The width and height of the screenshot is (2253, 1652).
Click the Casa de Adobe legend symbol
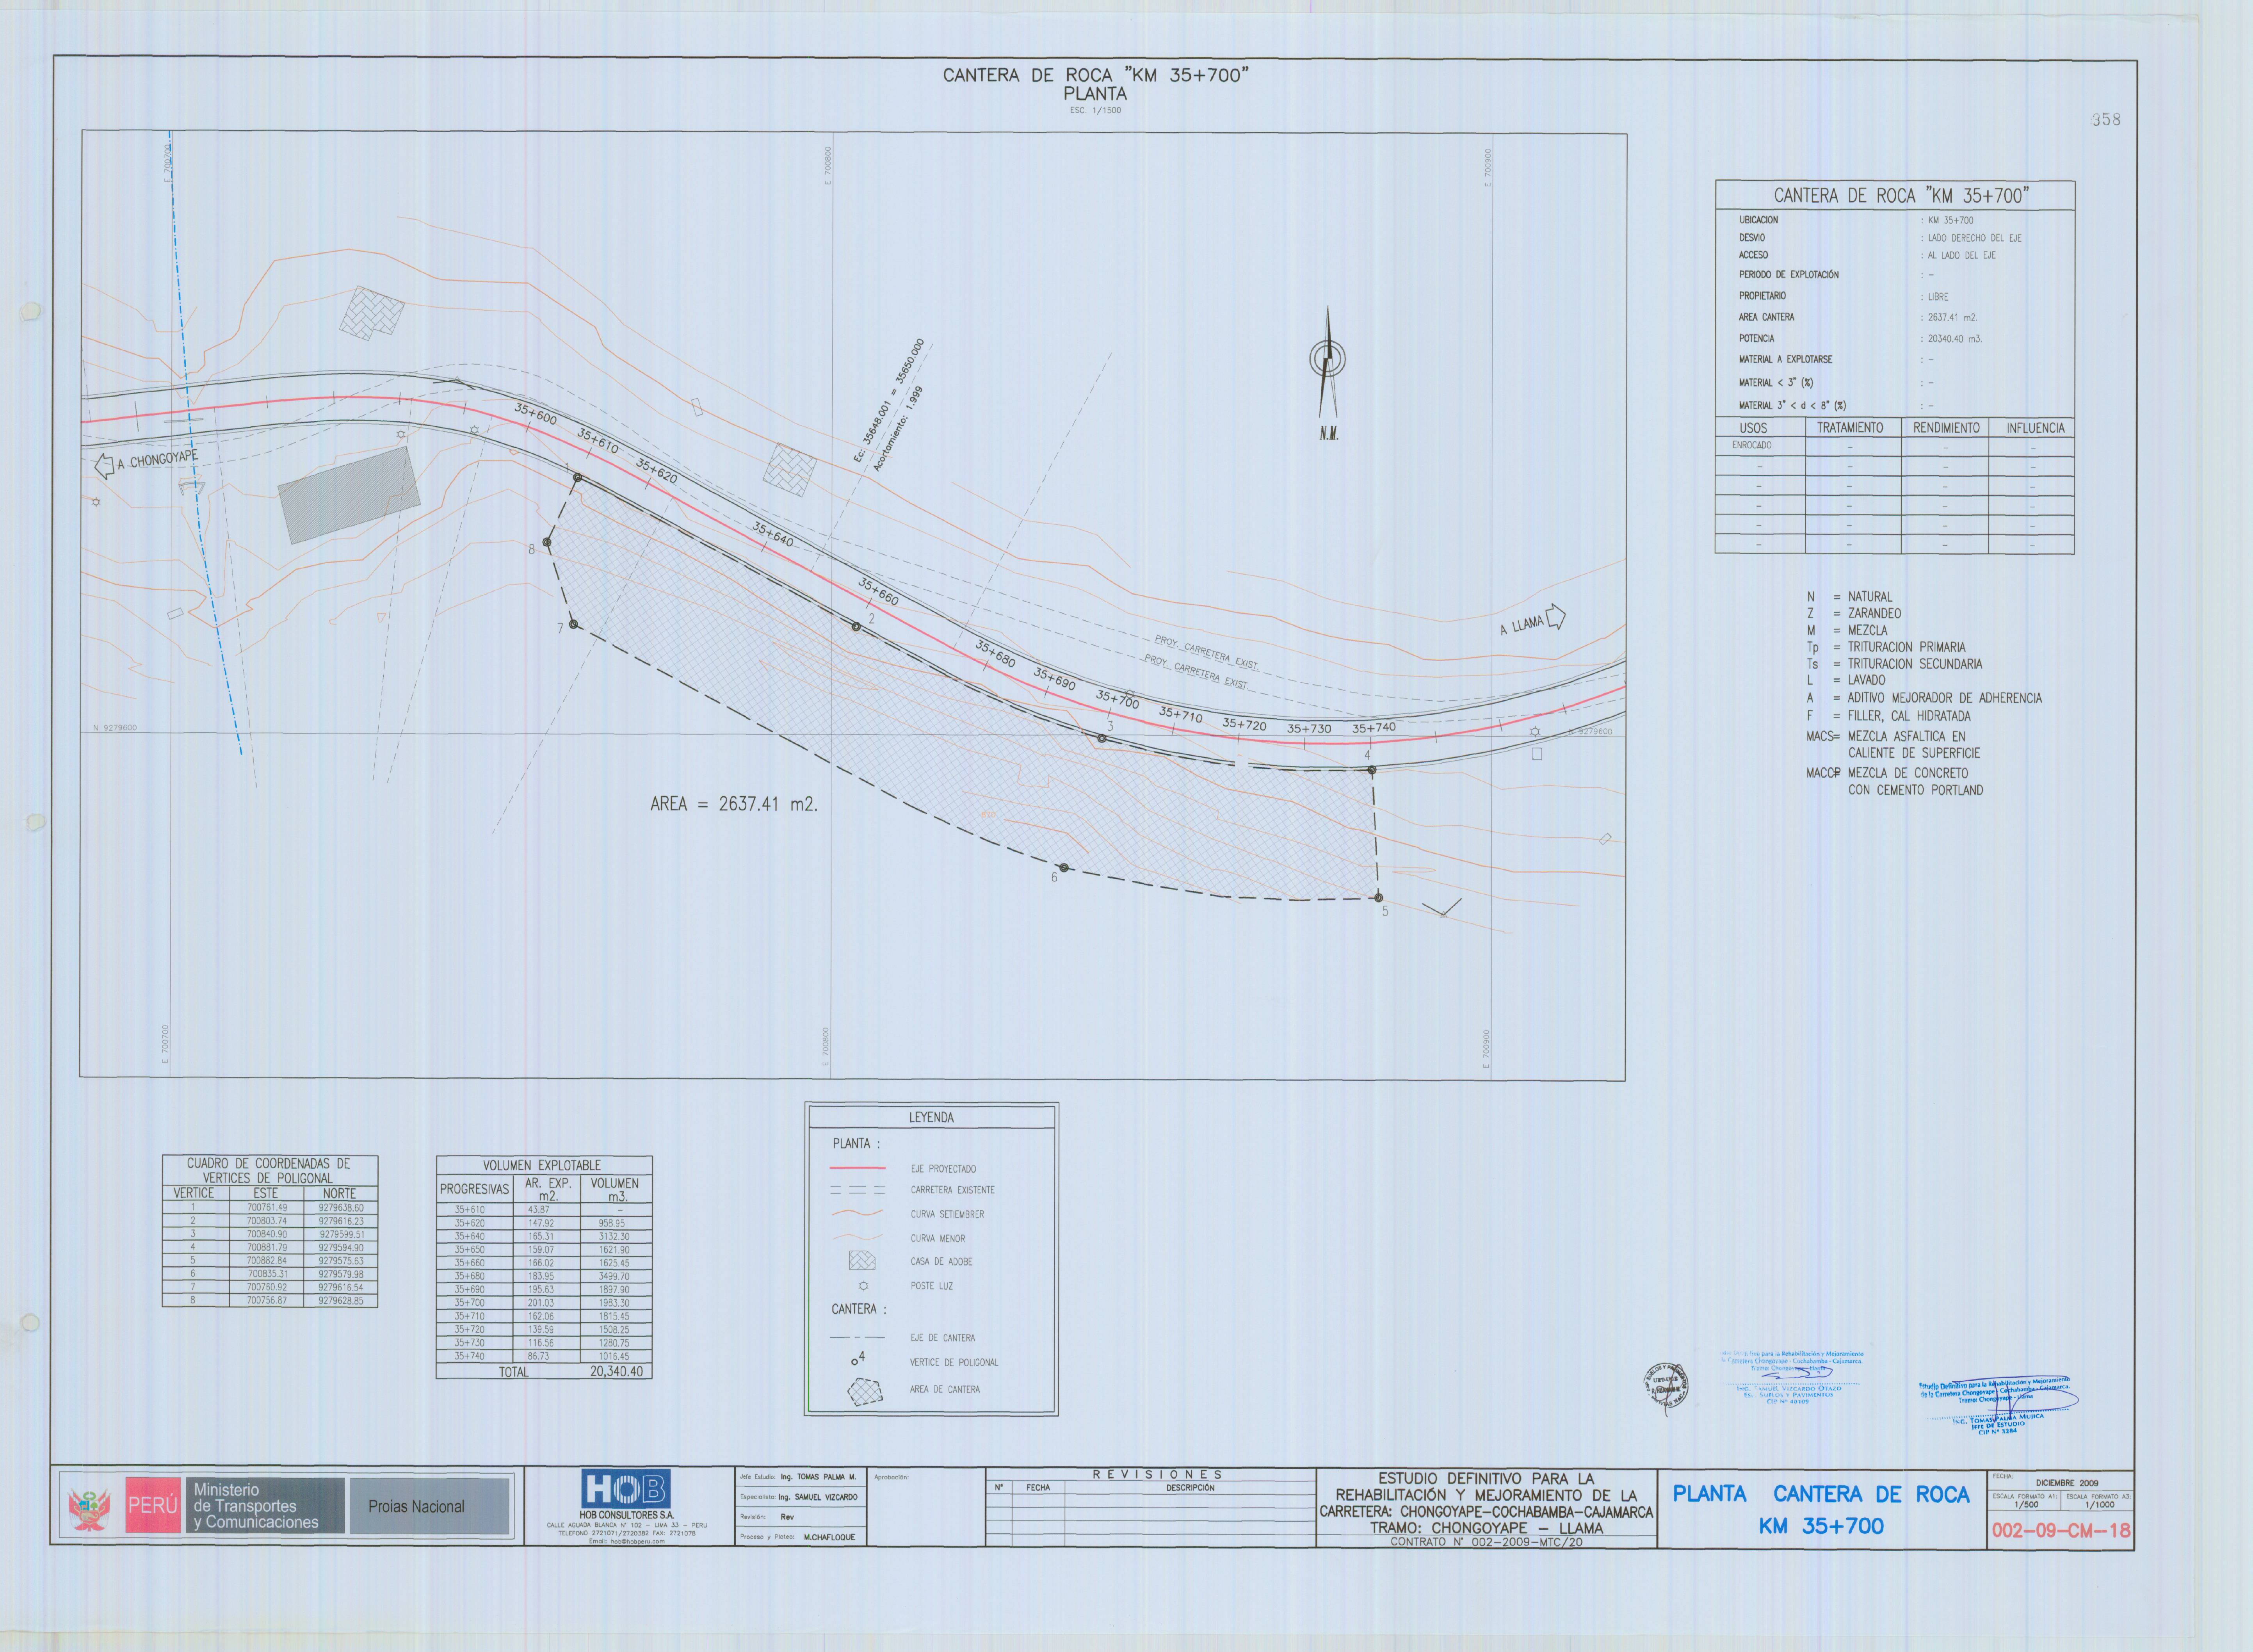(x=861, y=1261)
